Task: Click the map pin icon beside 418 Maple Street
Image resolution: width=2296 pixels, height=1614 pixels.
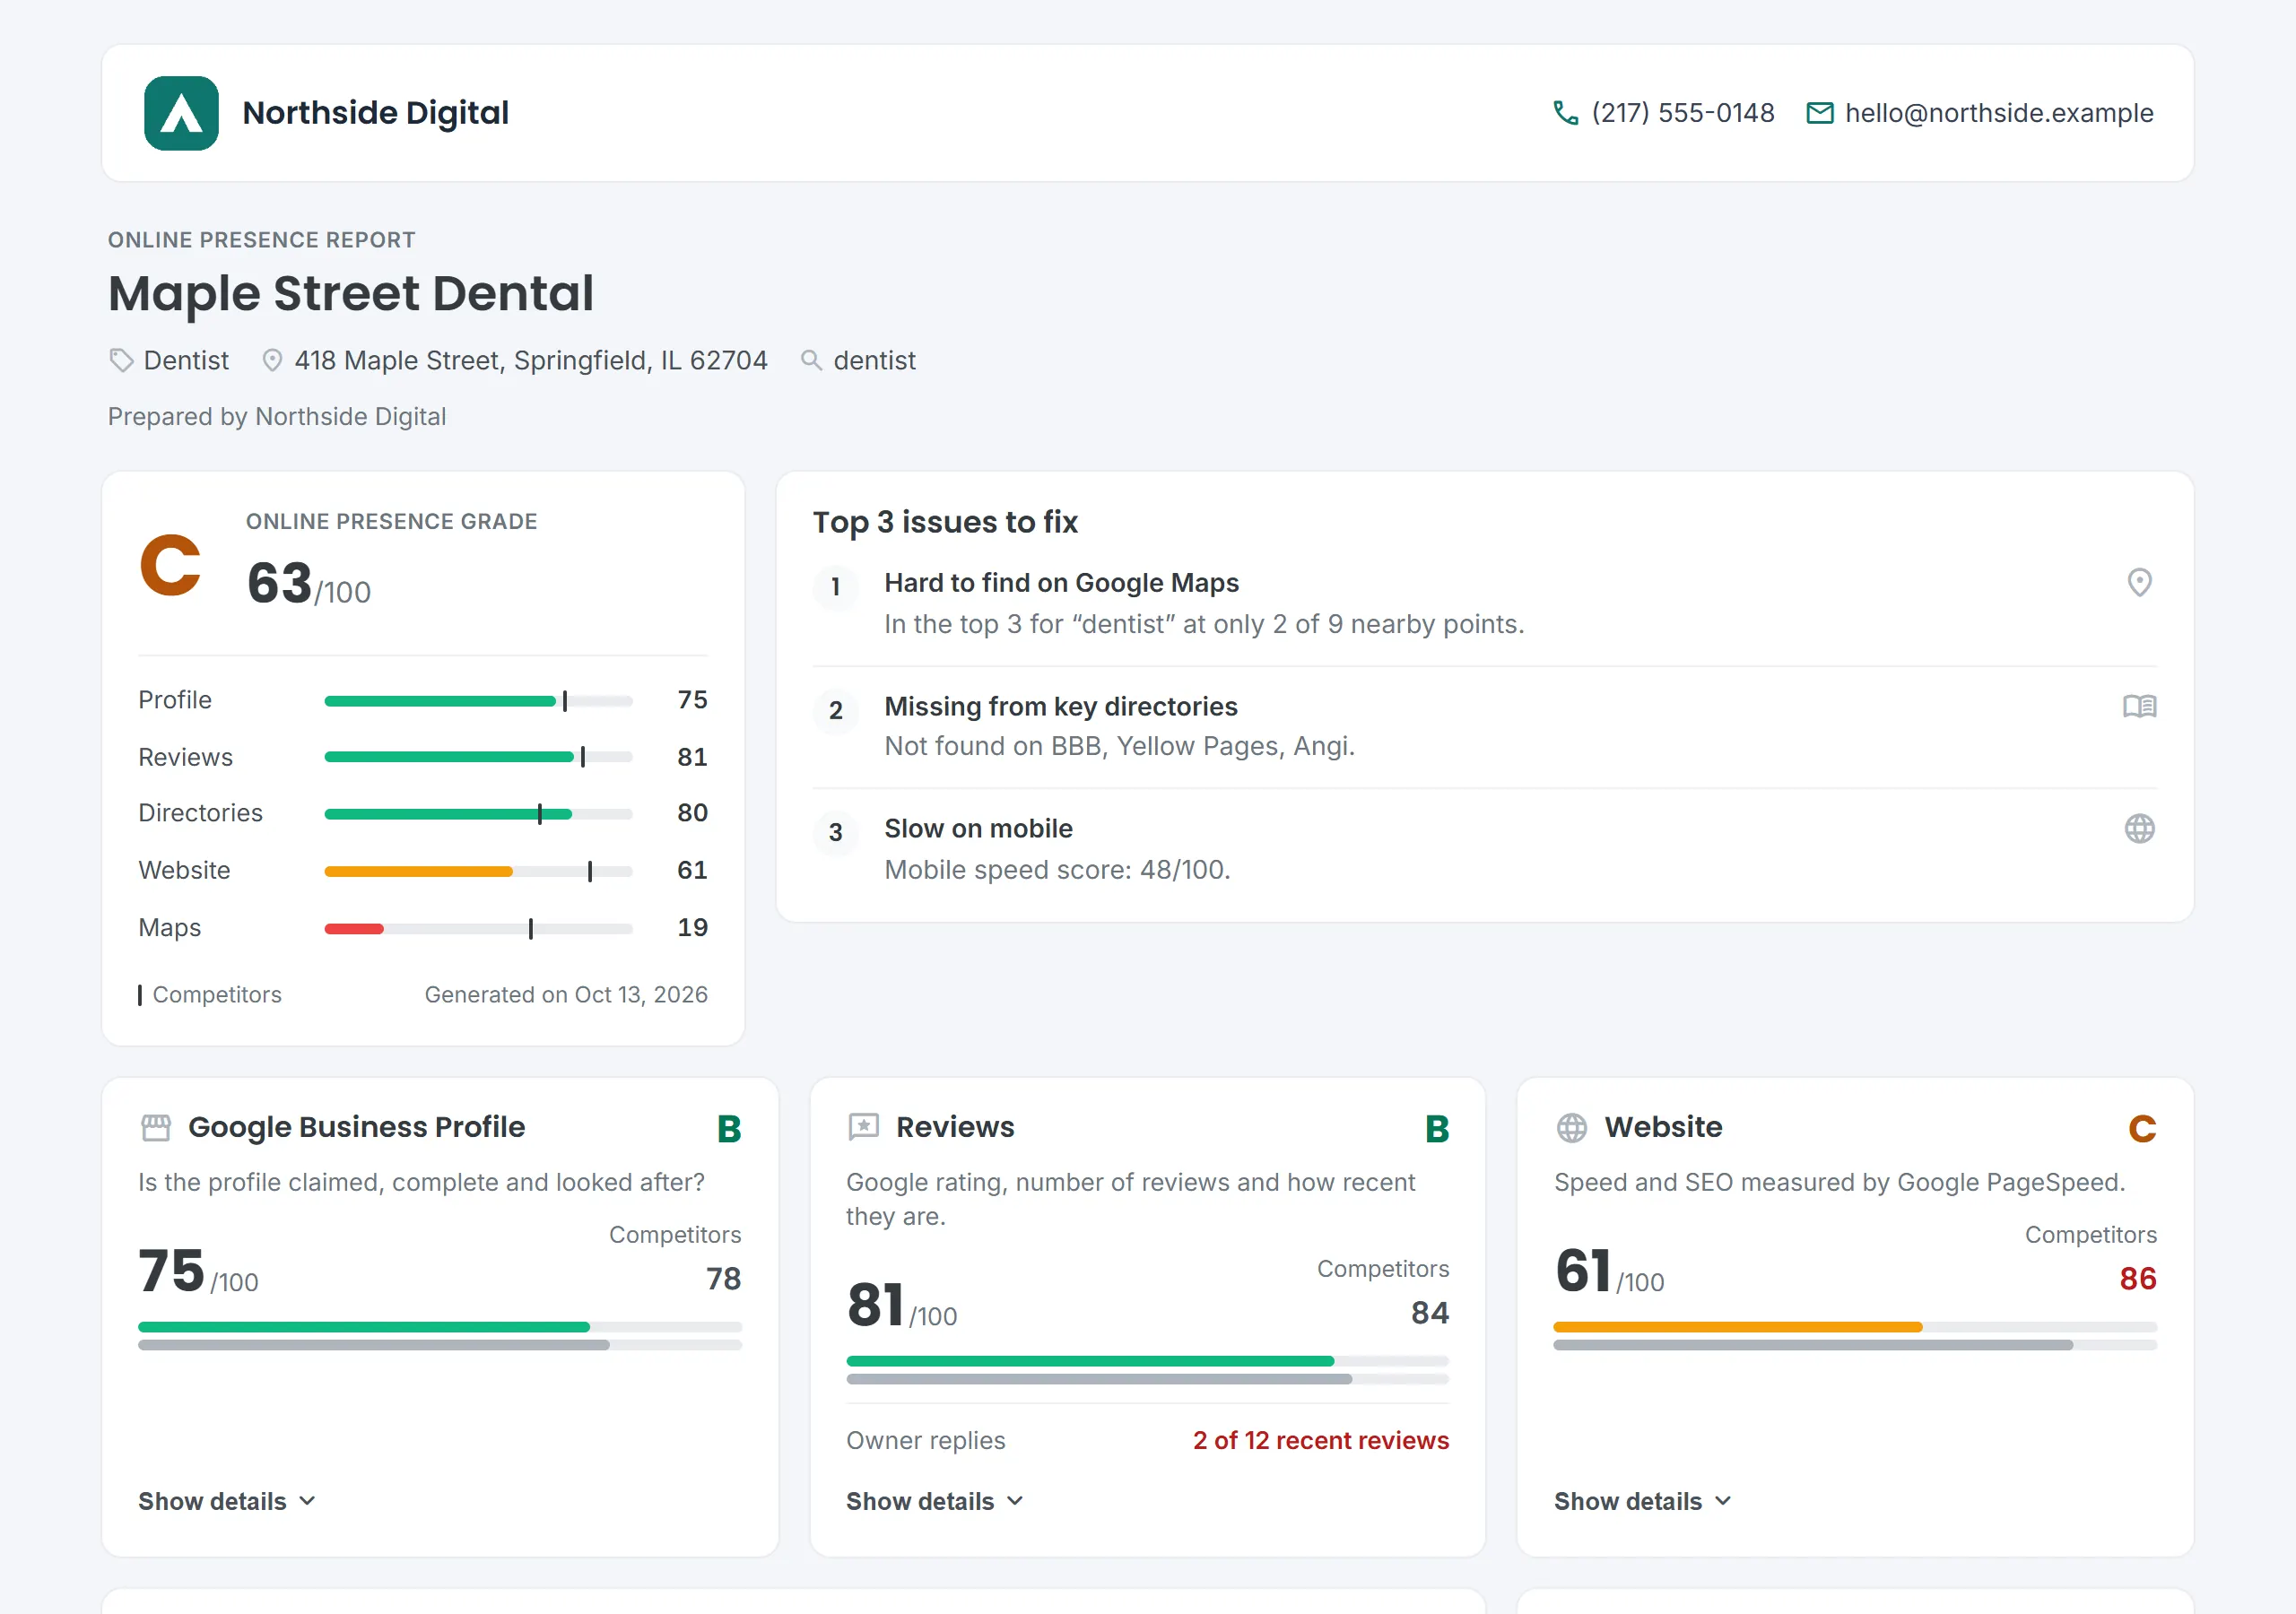Action: click(272, 360)
